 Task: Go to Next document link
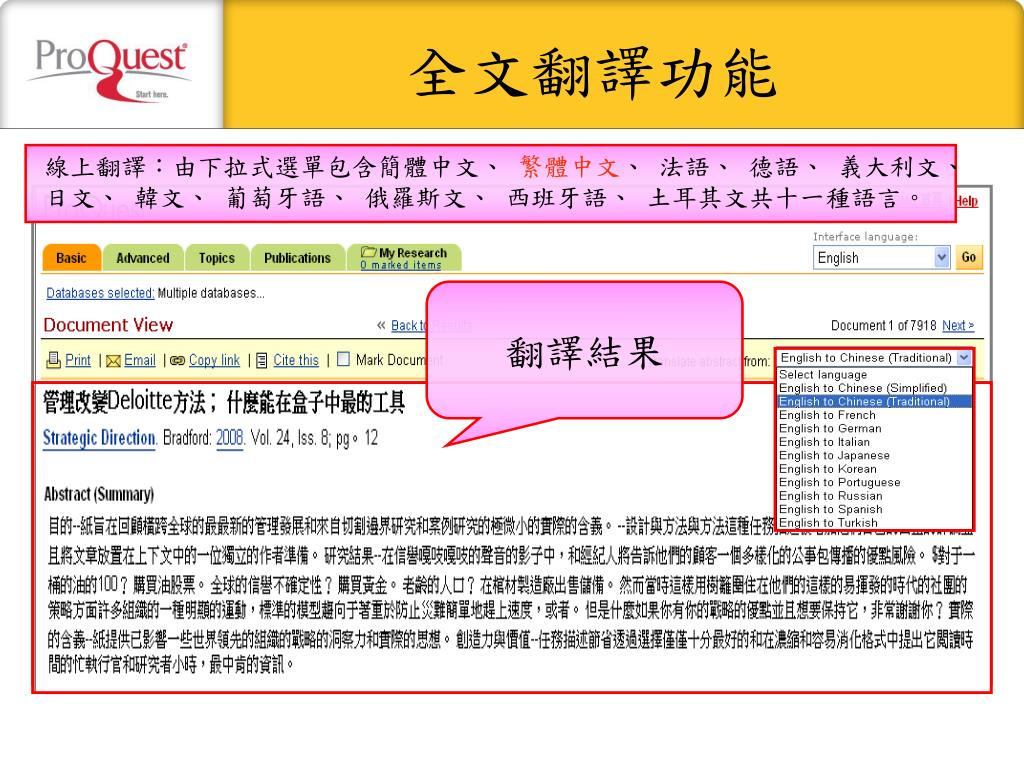(x=957, y=325)
